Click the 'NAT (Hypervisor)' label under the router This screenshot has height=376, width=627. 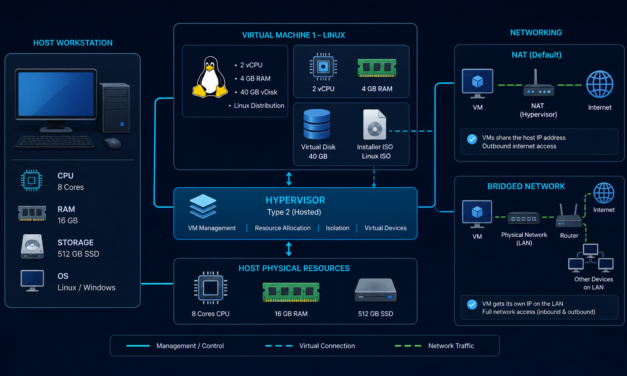(x=538, y=110)
